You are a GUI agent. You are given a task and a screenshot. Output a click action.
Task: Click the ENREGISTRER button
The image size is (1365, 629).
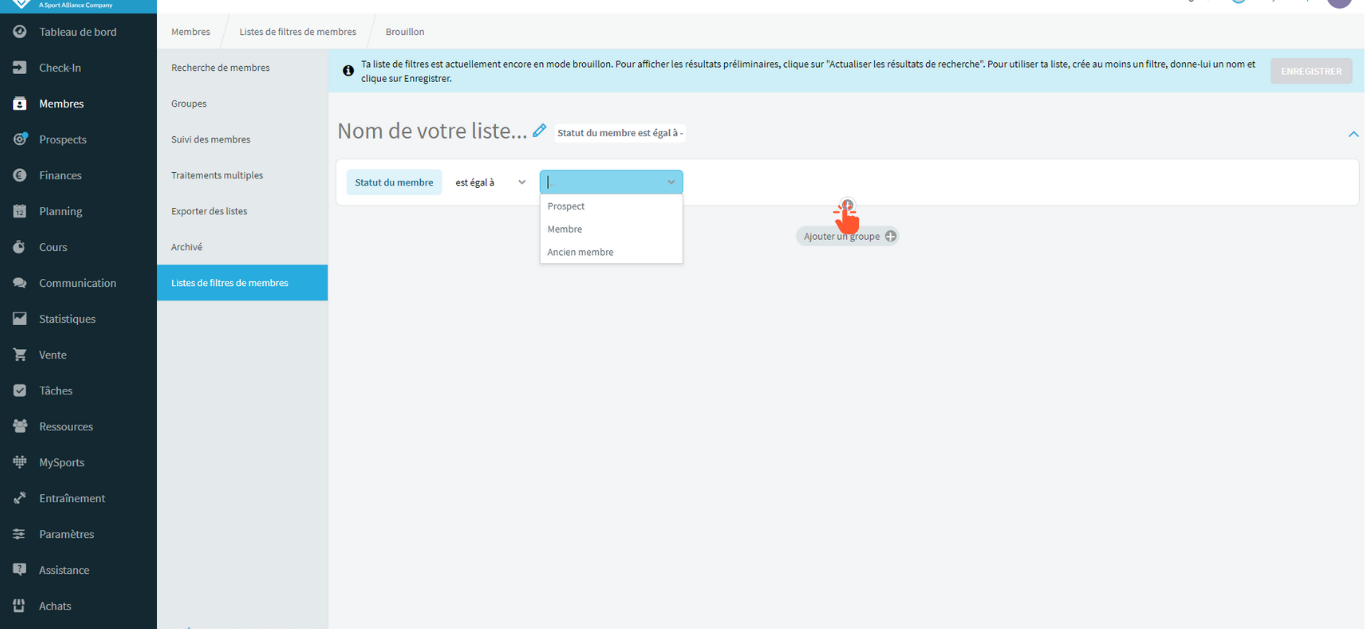[1311, 71]
